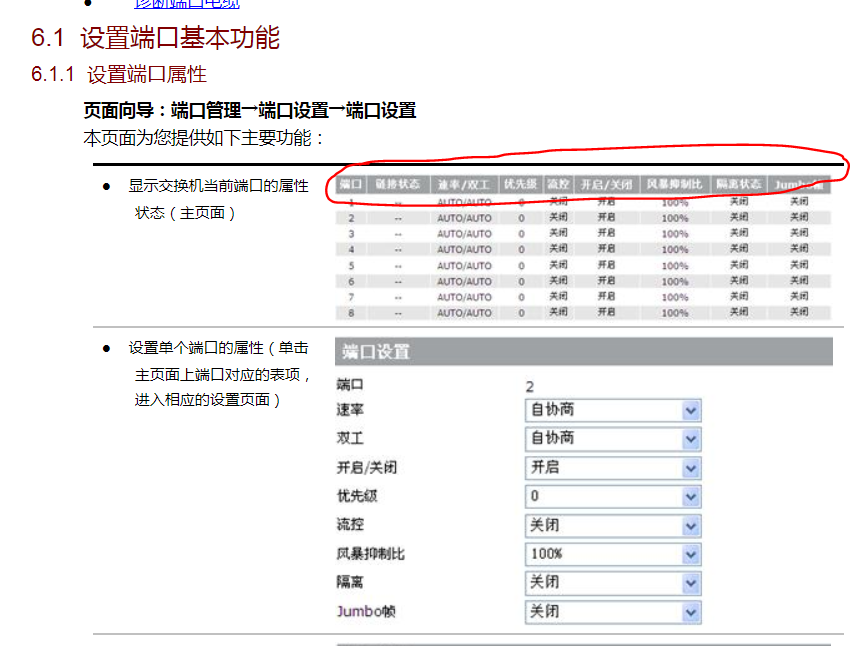The height and width of the screenshot is (646, 865).
Task: Click the subheading 6.1.1 设置端口属性
Action: click(x=119, y=74)
